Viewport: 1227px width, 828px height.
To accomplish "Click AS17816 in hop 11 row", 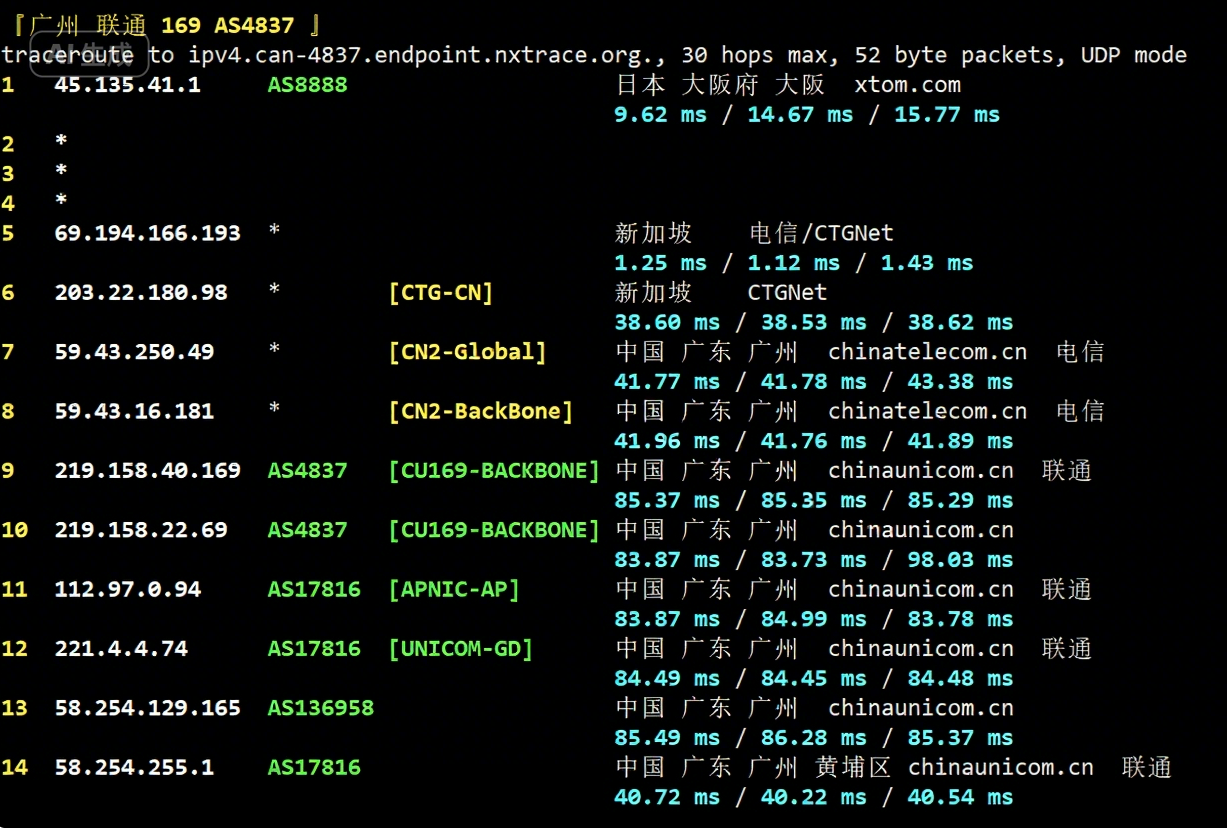I will [314, 589].
